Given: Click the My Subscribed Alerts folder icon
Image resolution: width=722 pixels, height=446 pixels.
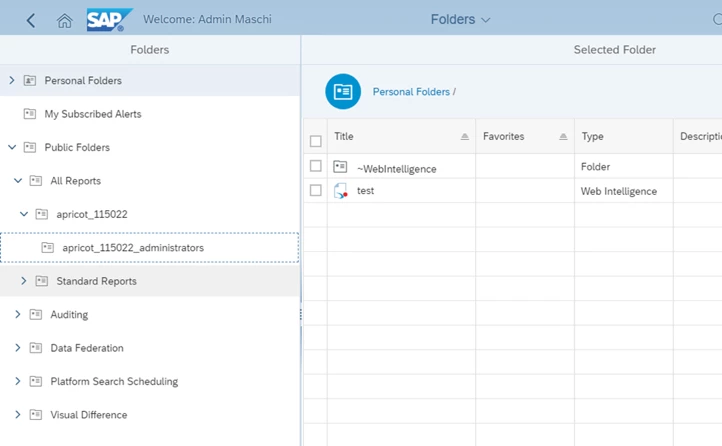Looking at the screenshot, I should pos(30,114).
